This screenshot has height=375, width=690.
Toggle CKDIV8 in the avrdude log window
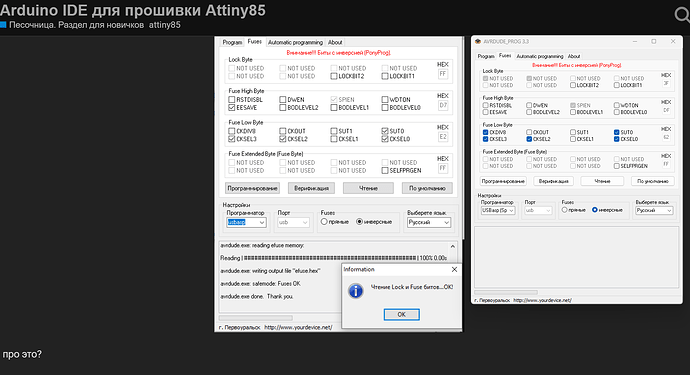tap(231, 131)
